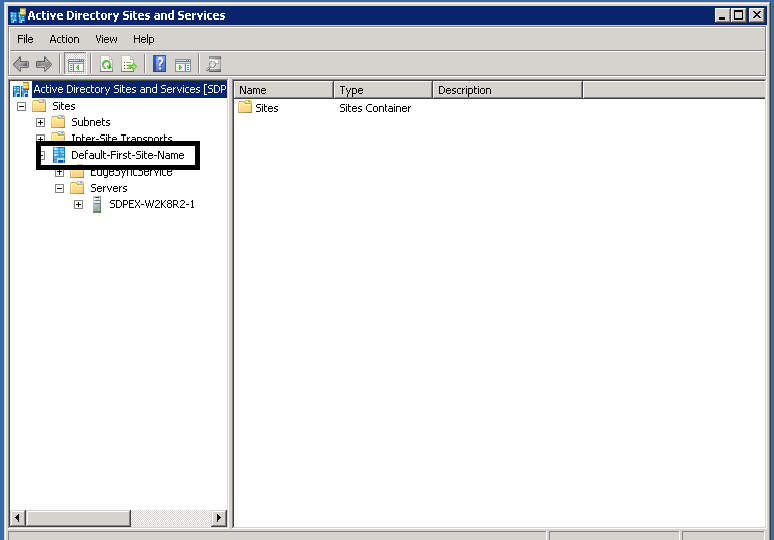
Task: Click the SDPEX-W2K8R2-1 server icon
Action: tap(97, 204)
